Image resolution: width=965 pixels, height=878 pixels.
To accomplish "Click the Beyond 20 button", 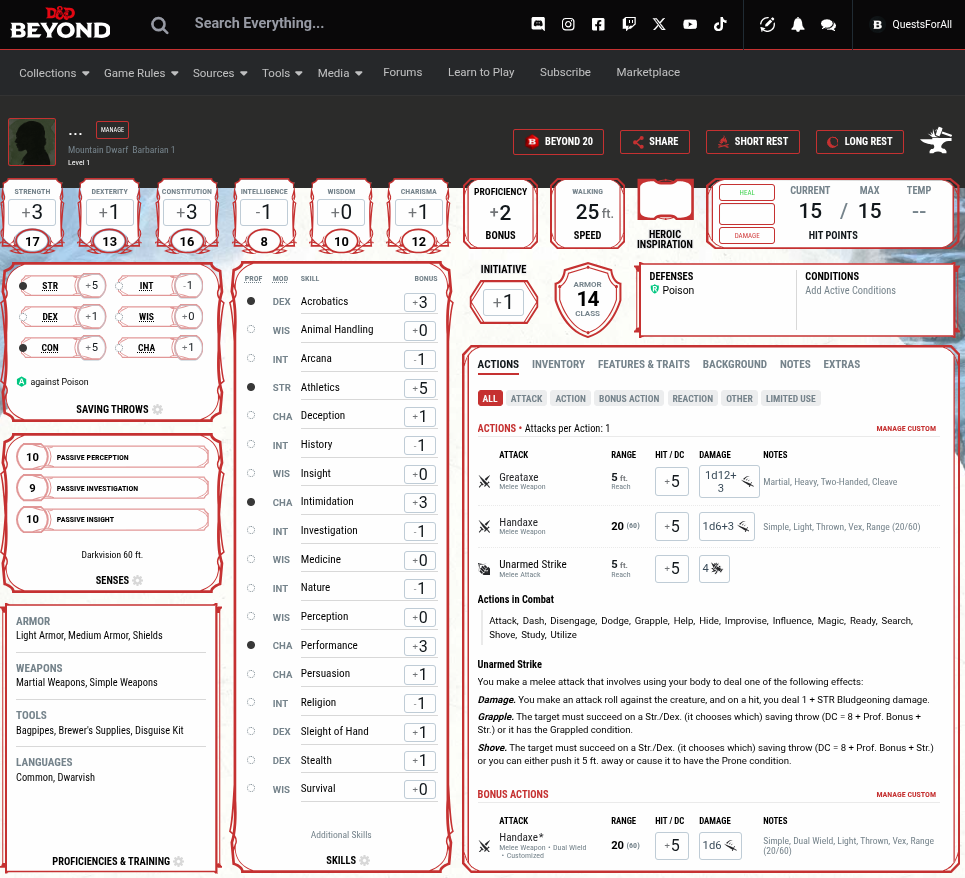I will coord(558,142).
